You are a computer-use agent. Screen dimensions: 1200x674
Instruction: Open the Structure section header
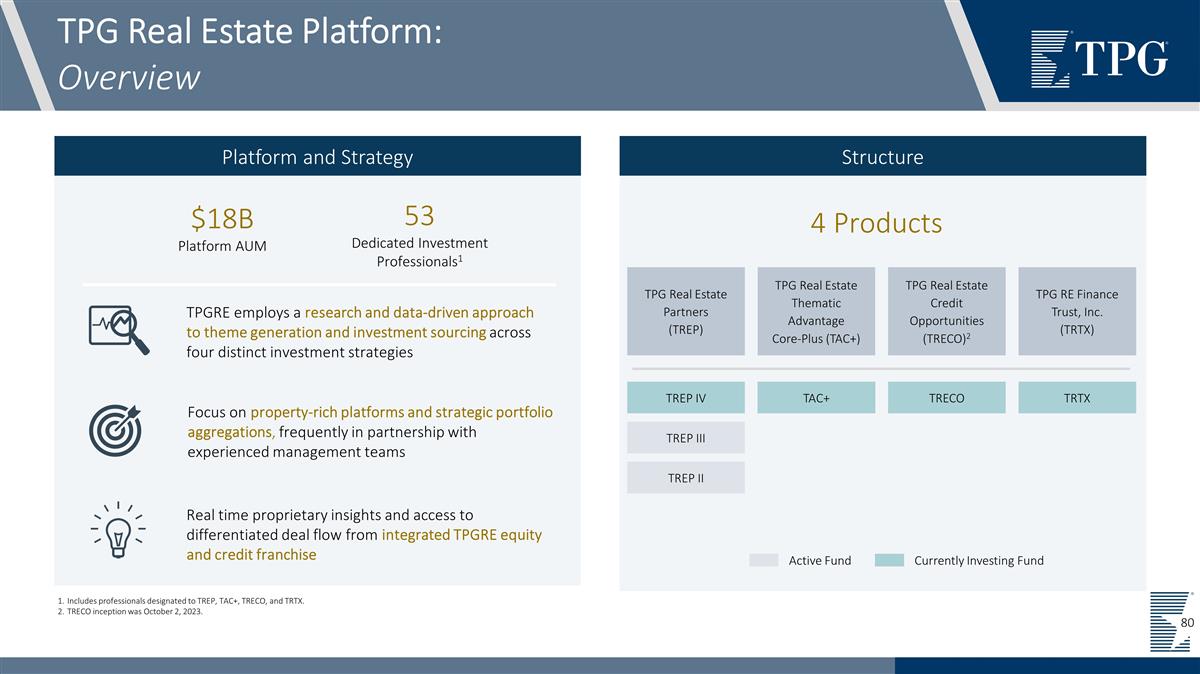(882, 157)
